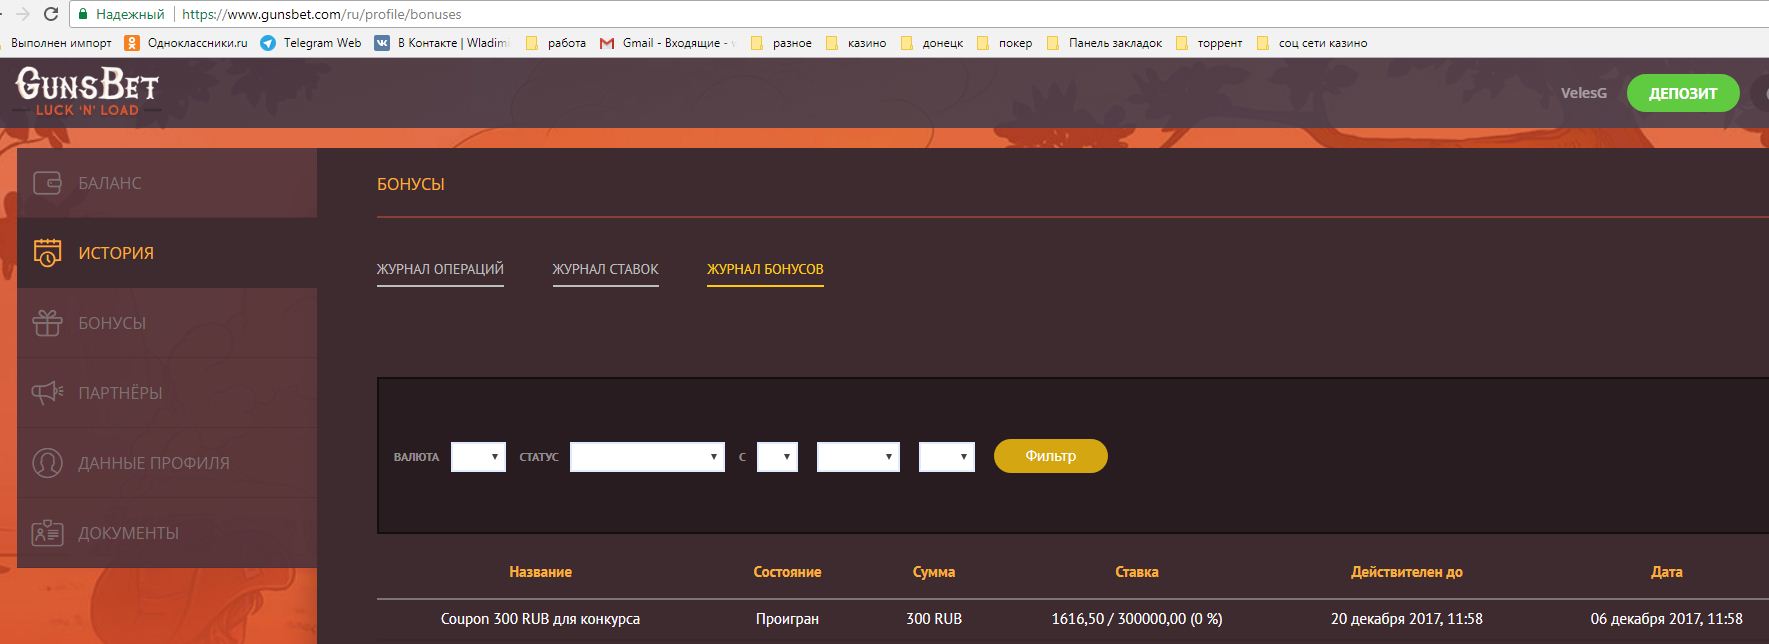This screenshot has width=1769, height=644.
Task: Expand the Валюта dropdown
Action: pos(478,457)
